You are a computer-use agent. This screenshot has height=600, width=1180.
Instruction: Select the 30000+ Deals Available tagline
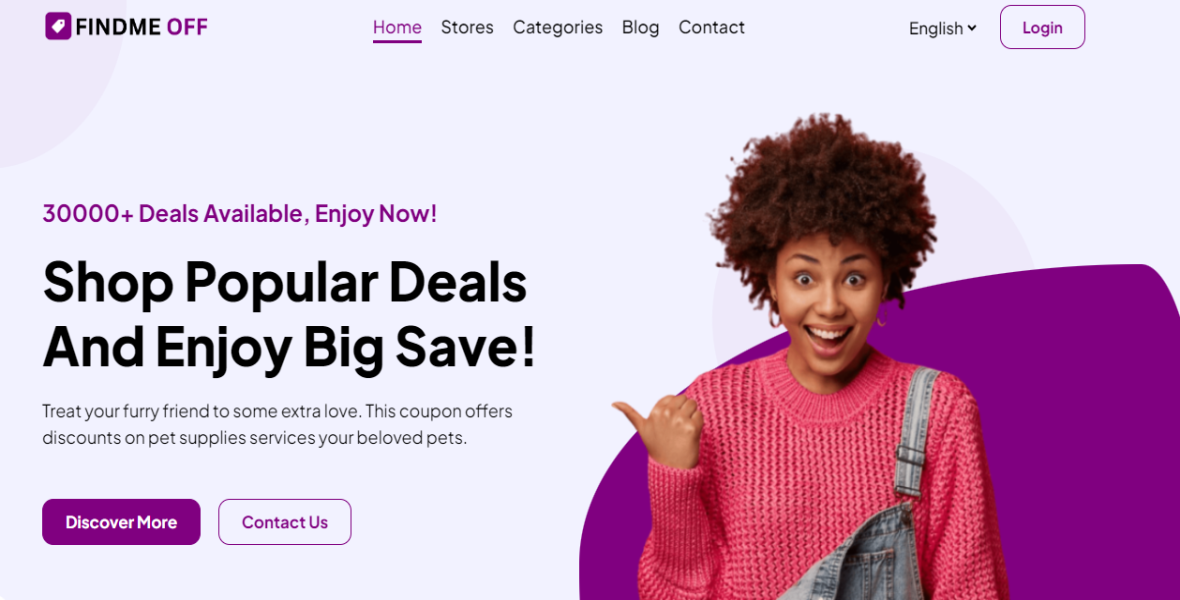pyautogui.click(x=239, y=214)
